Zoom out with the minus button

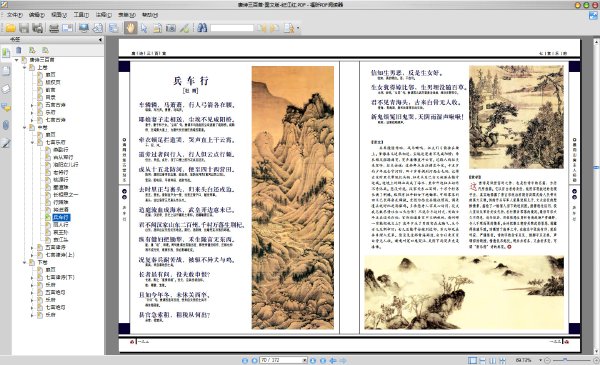coord(547,360)
